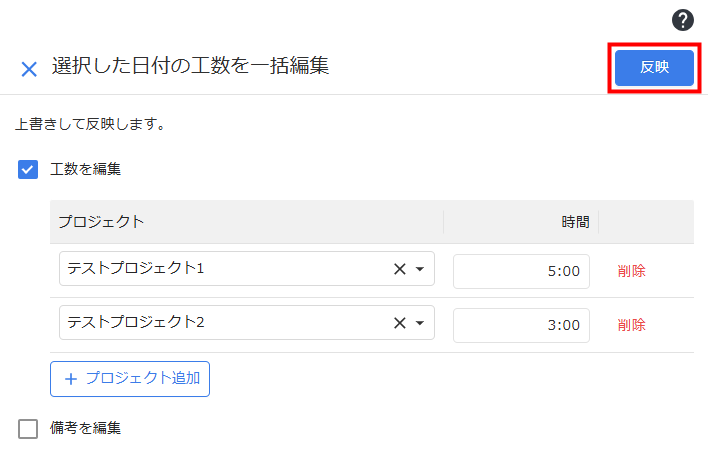708x455 pixels.
Task: Delete the テストプロジェクト1 row via 削除
Action: pyautogui.click(x=631, y=271)
